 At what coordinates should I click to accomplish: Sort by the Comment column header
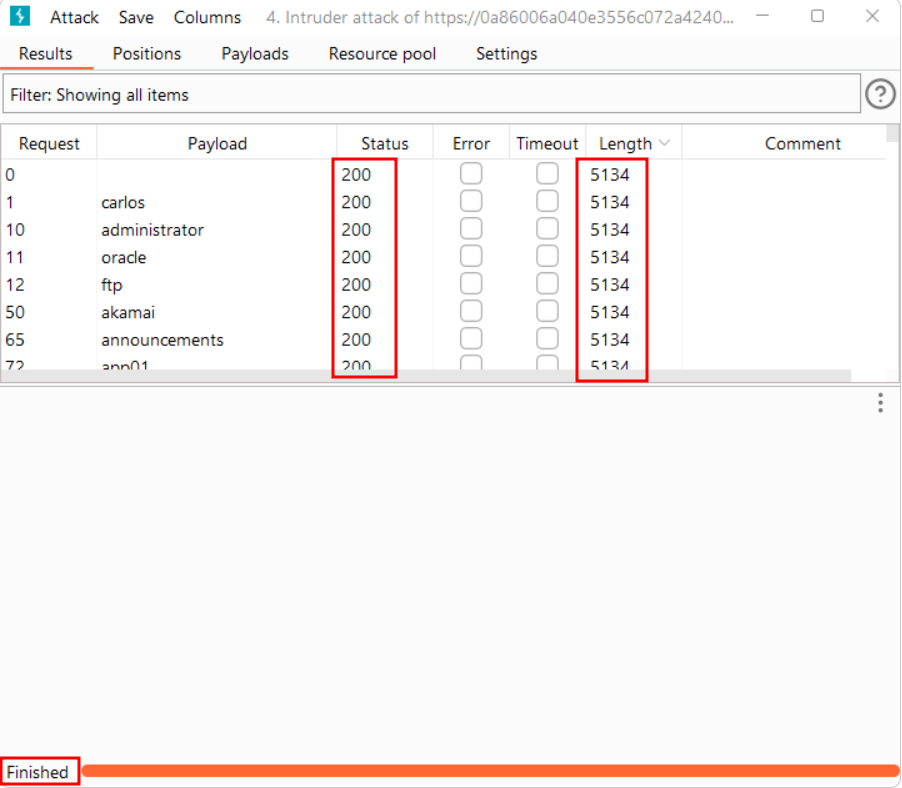(x=802, y=143)
